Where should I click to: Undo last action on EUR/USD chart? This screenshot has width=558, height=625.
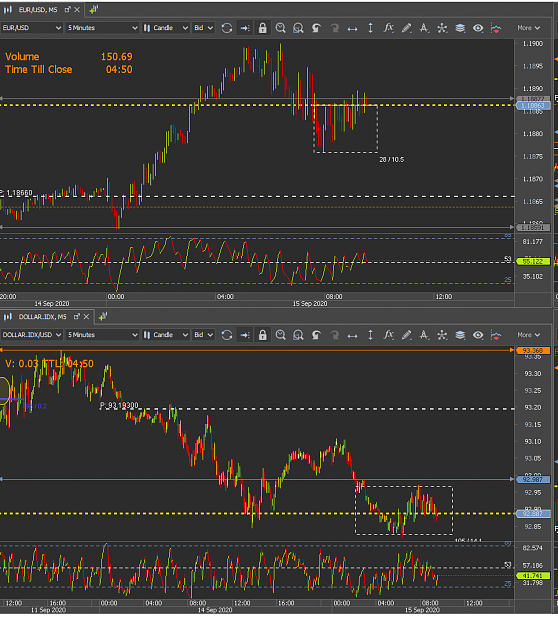click(x=316, y=28)
